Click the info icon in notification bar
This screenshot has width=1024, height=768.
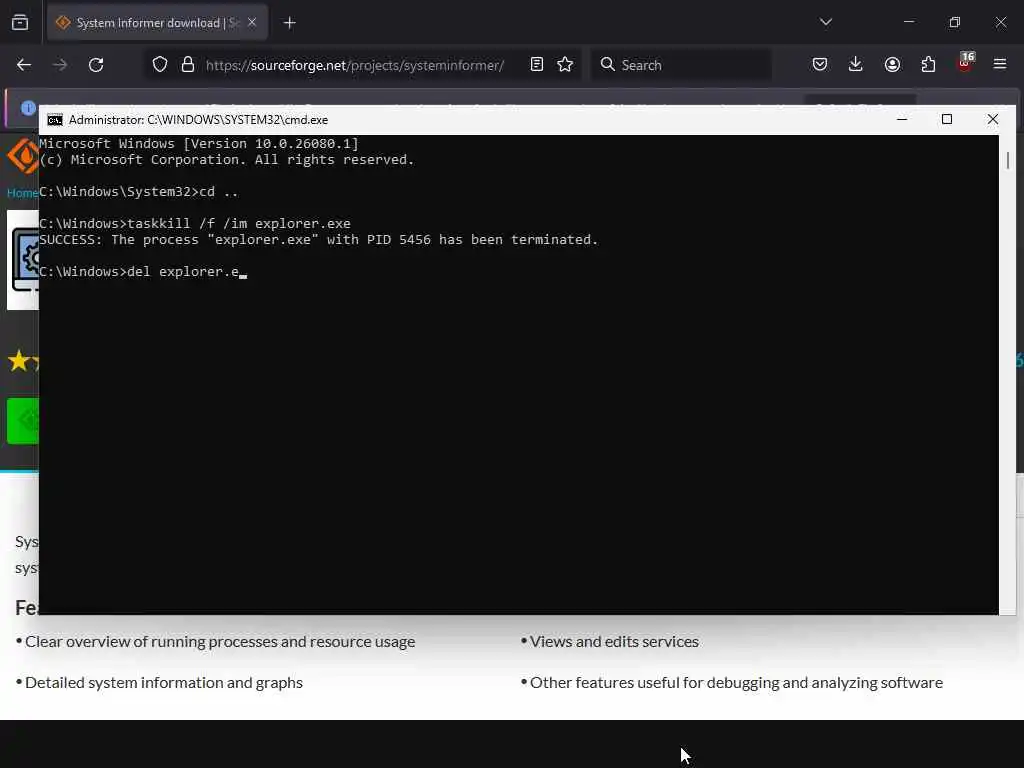coord(27,108)
